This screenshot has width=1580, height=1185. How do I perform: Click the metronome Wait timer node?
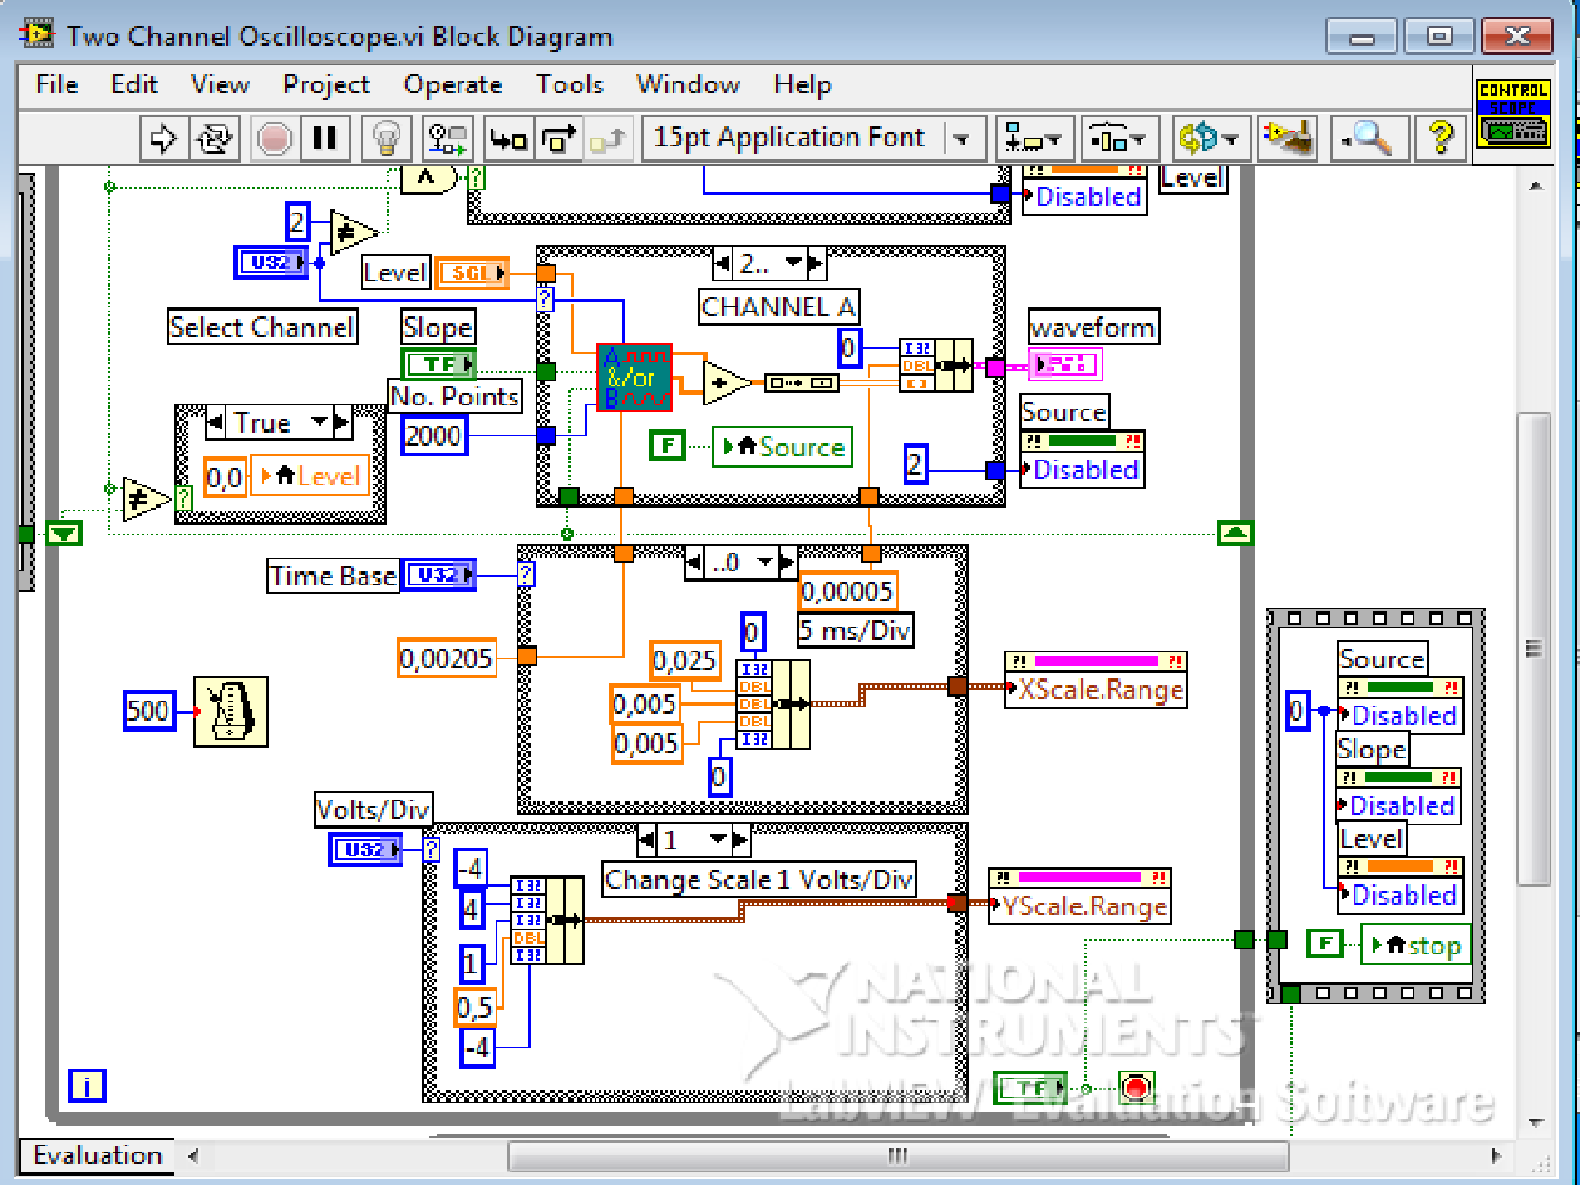point(230,711)
